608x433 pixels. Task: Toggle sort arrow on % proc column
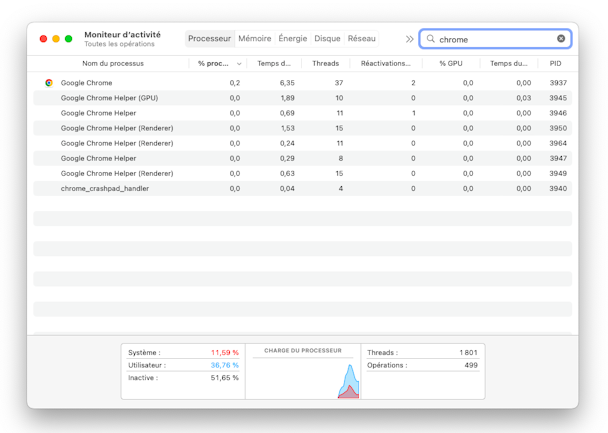(239, 64)
